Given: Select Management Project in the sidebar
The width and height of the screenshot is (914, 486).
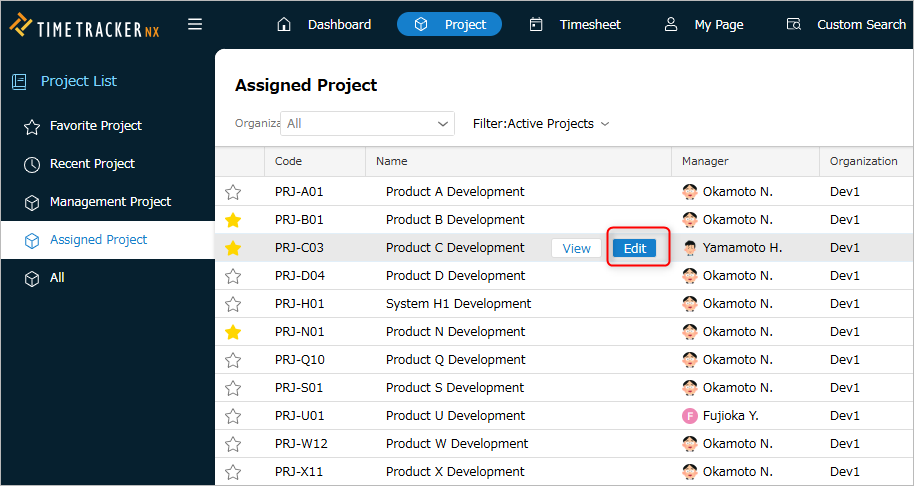Looking at the screenshot, I should coord(108,202).
